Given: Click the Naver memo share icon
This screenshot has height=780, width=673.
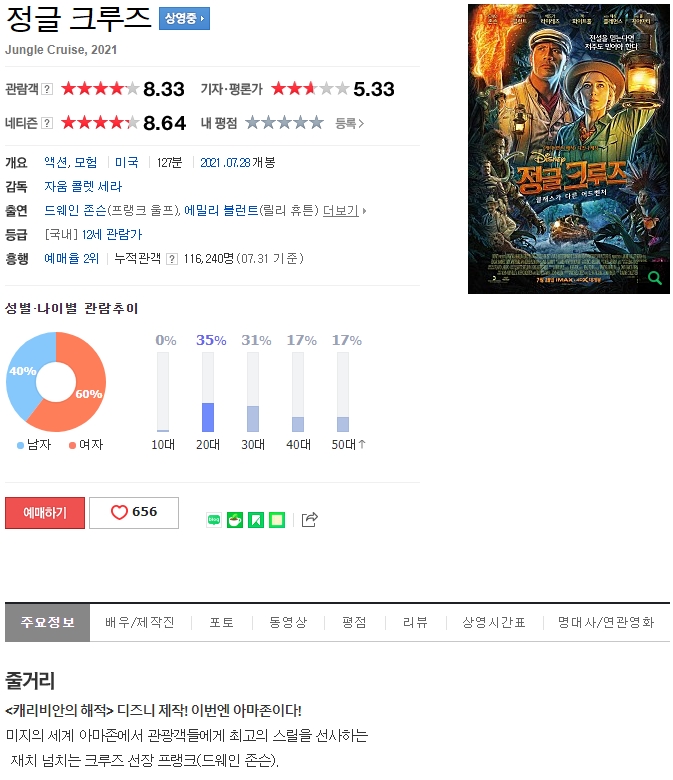Looking at the screenshot, I should click(x=277, y=520).
